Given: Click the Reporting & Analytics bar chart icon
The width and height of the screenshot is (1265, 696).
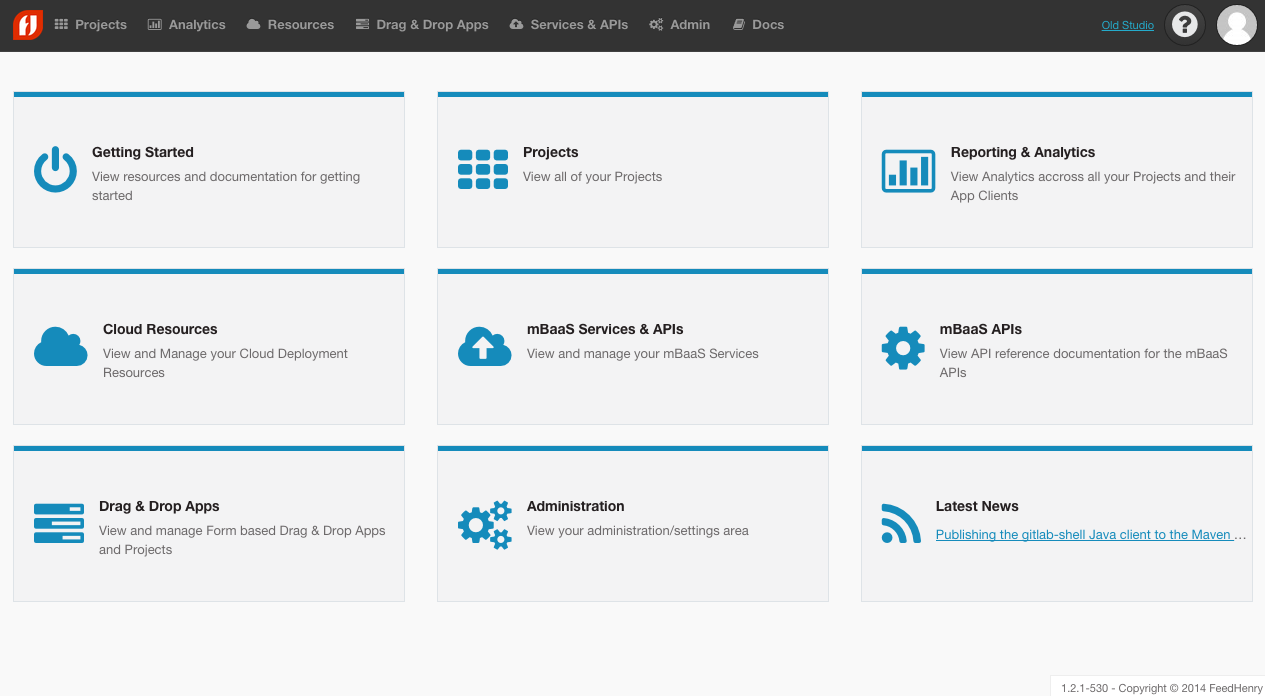Looking at the screenshot, I should pyautogui.click(x=908, y=170).
